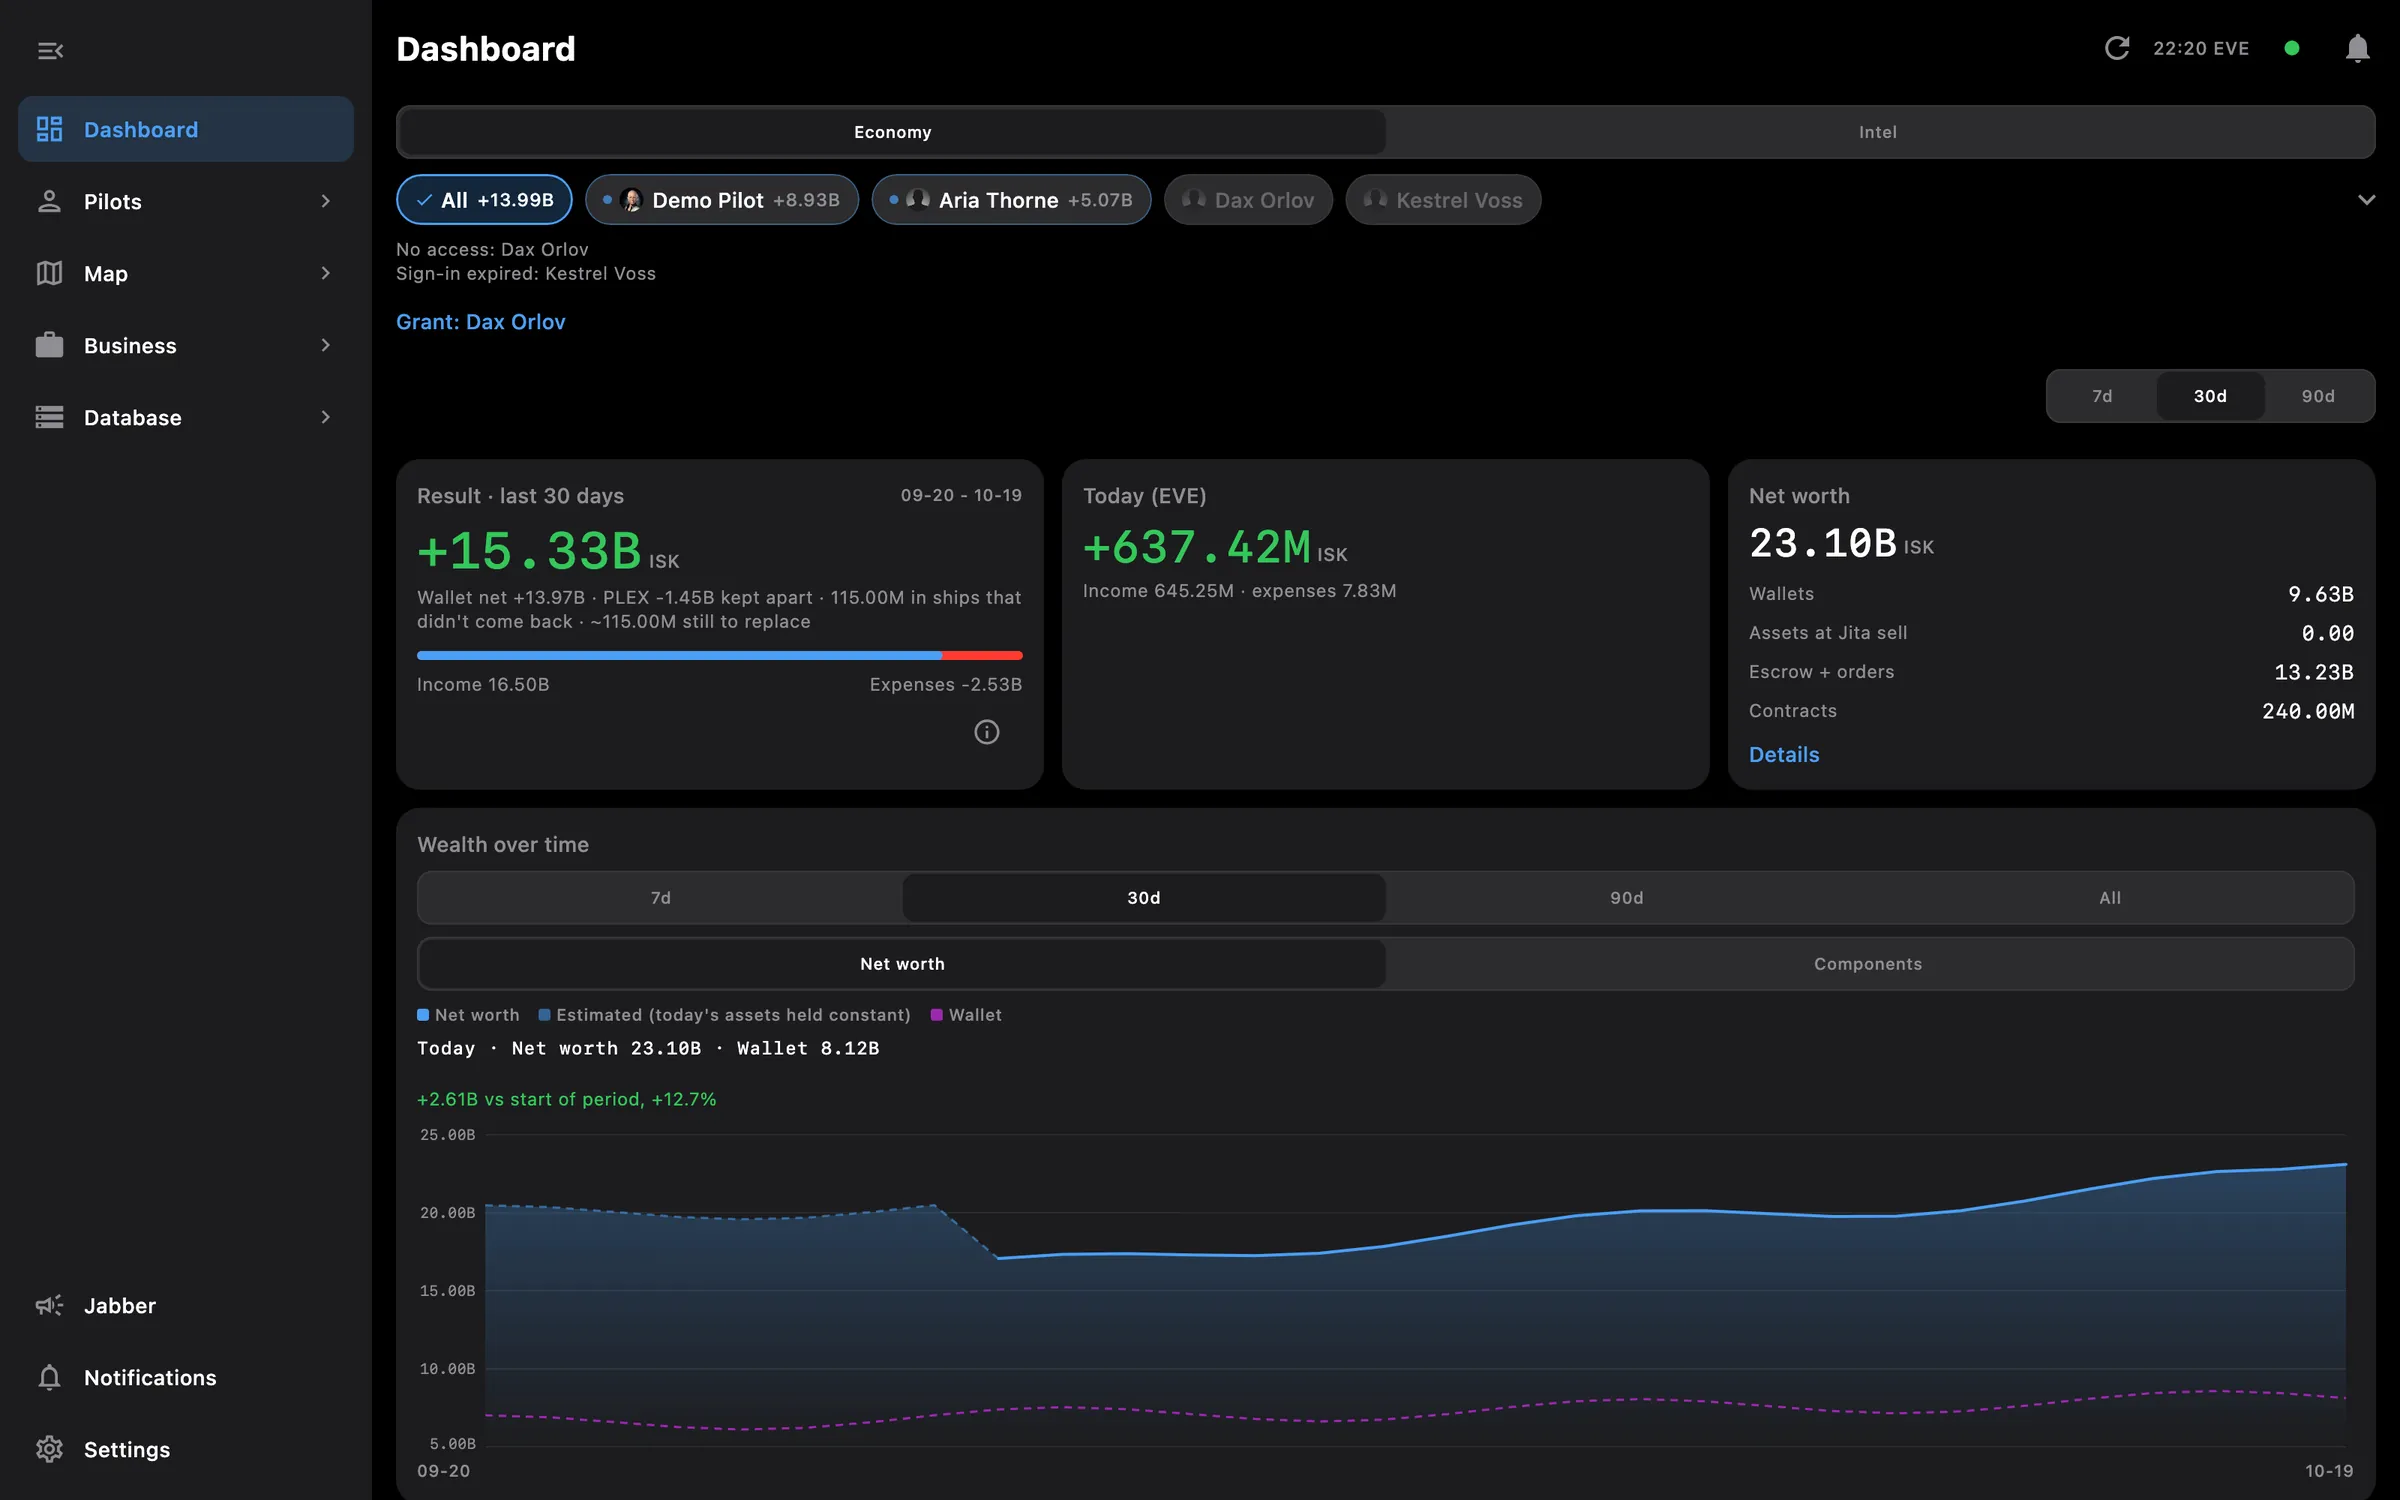Open Dashboard grid icon in sidebar
This screenshot has width=2400, height=1500.
tap(49, 129)
